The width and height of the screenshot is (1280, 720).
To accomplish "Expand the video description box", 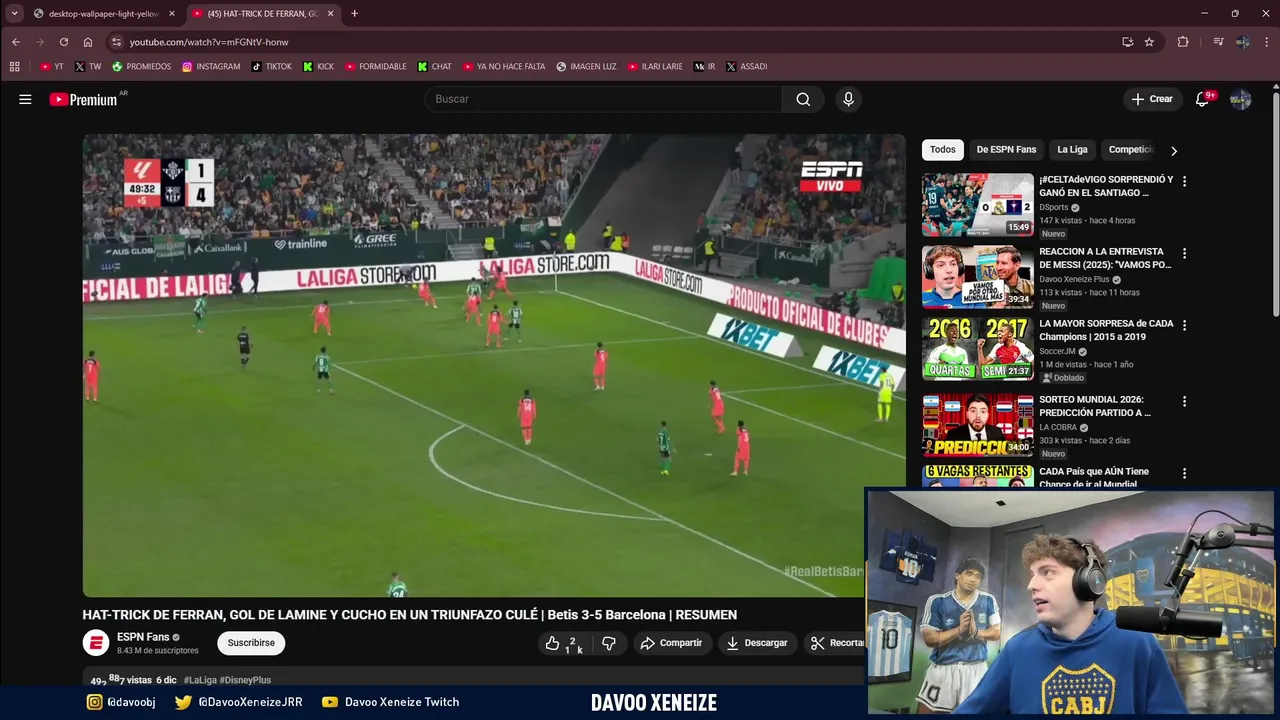I will [x=473, y=679].
